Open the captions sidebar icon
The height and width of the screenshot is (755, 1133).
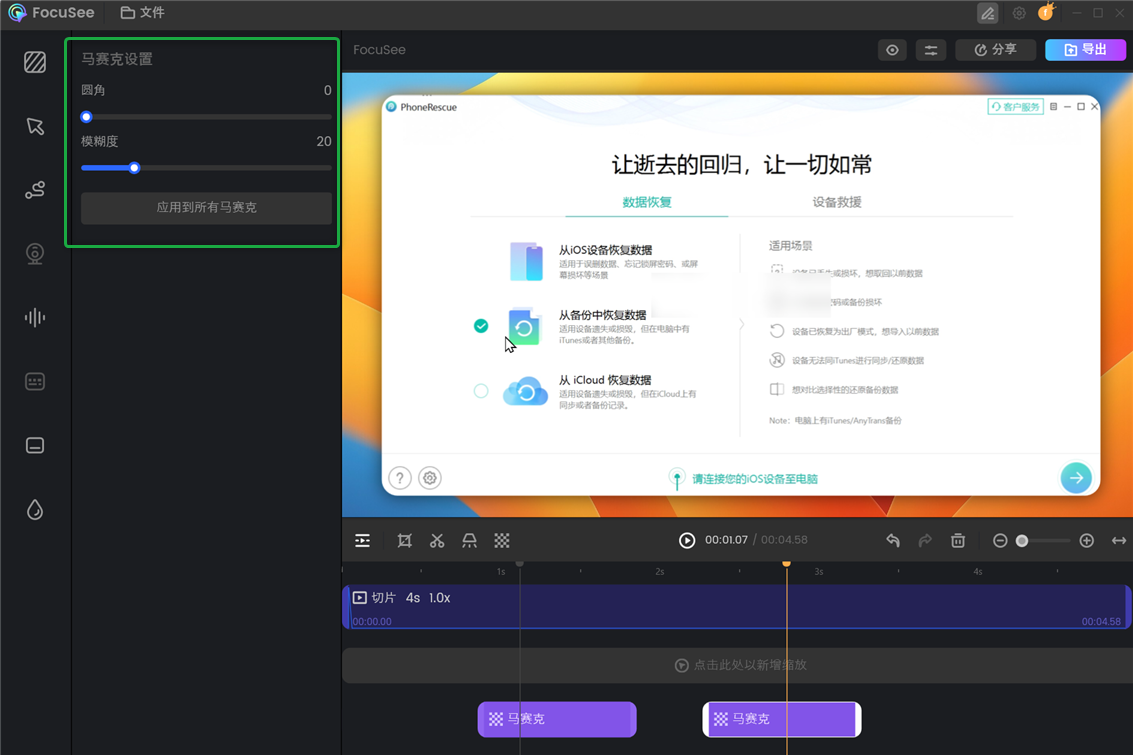35,381
